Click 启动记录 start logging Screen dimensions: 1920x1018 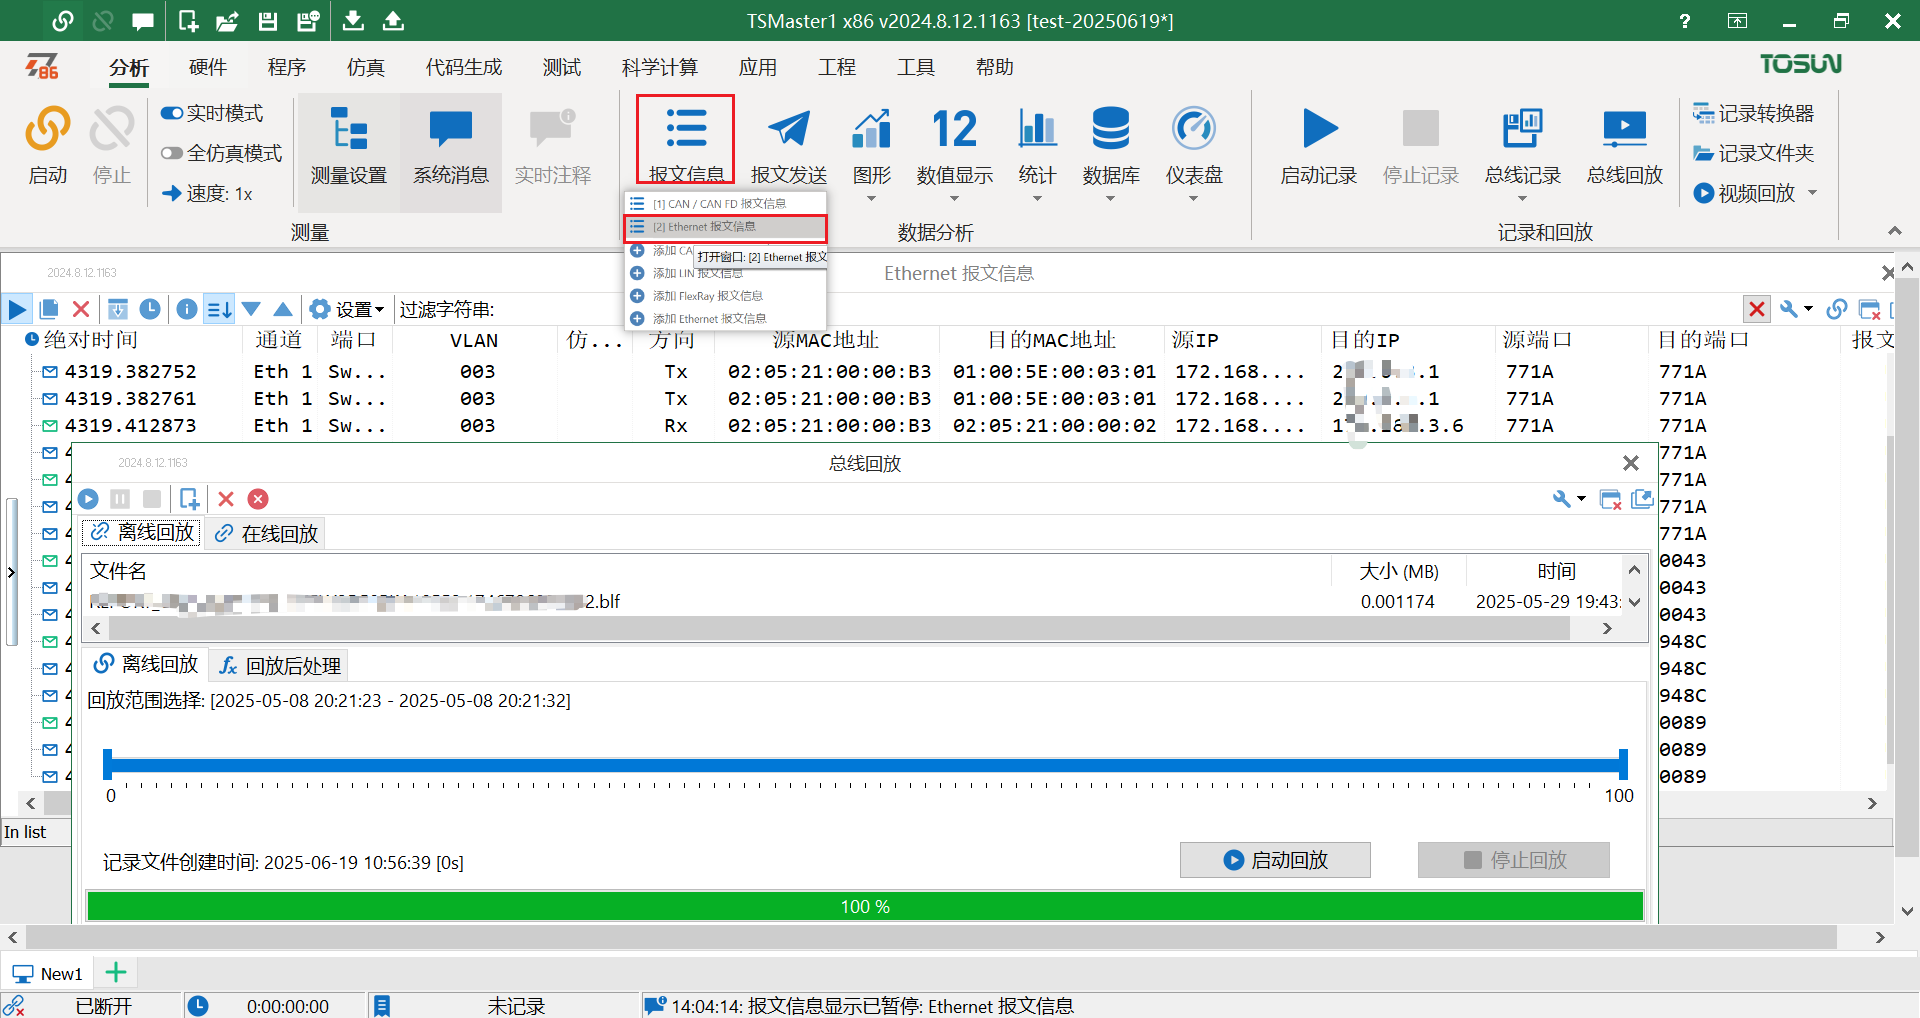[1319, 145]
